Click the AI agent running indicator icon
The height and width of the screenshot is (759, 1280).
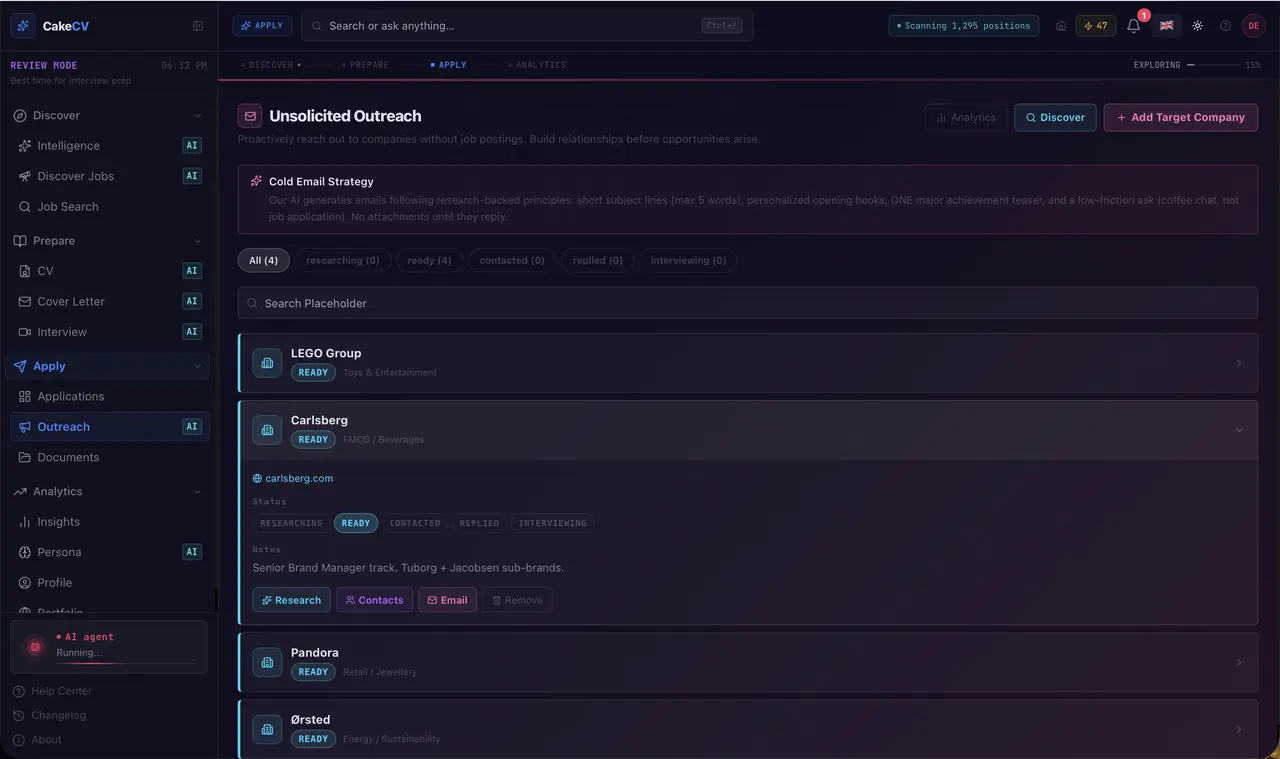[x=35, y=647]
